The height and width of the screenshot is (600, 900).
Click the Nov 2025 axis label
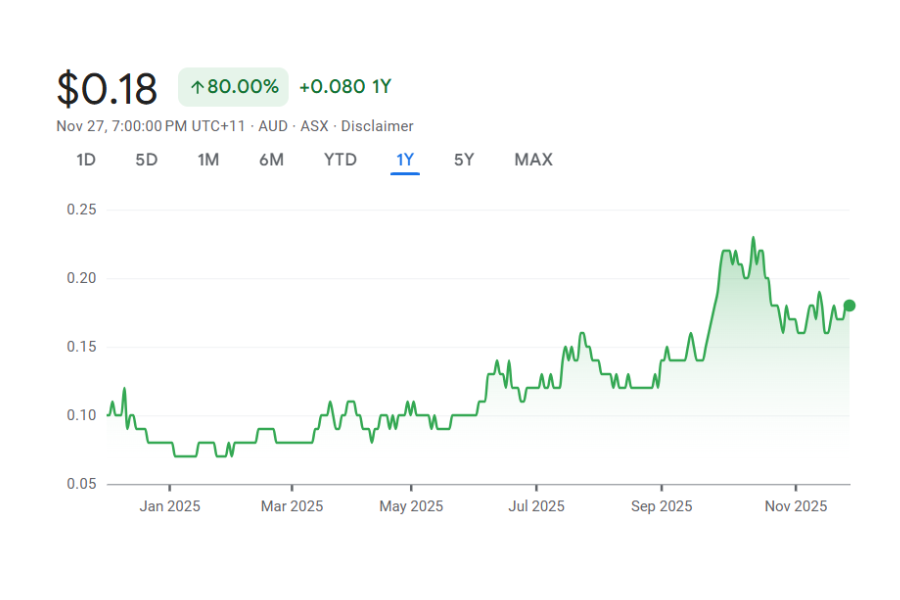tap(795, 506)
